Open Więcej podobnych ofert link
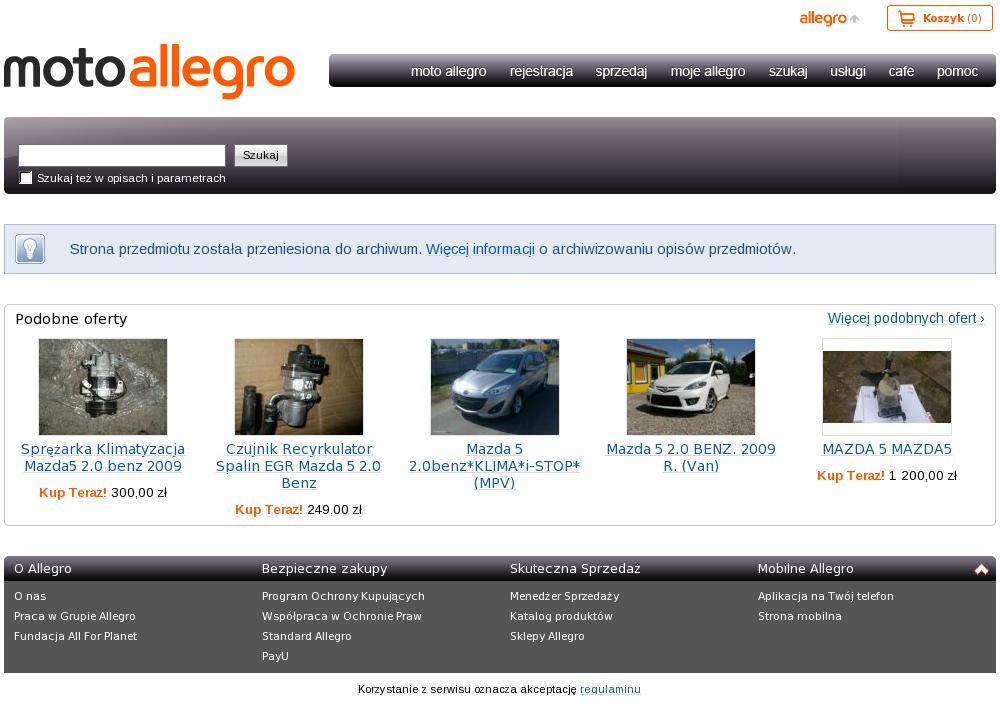This screenshot has width=1000, height=709. pyautogui.click(x=906, y=318)
